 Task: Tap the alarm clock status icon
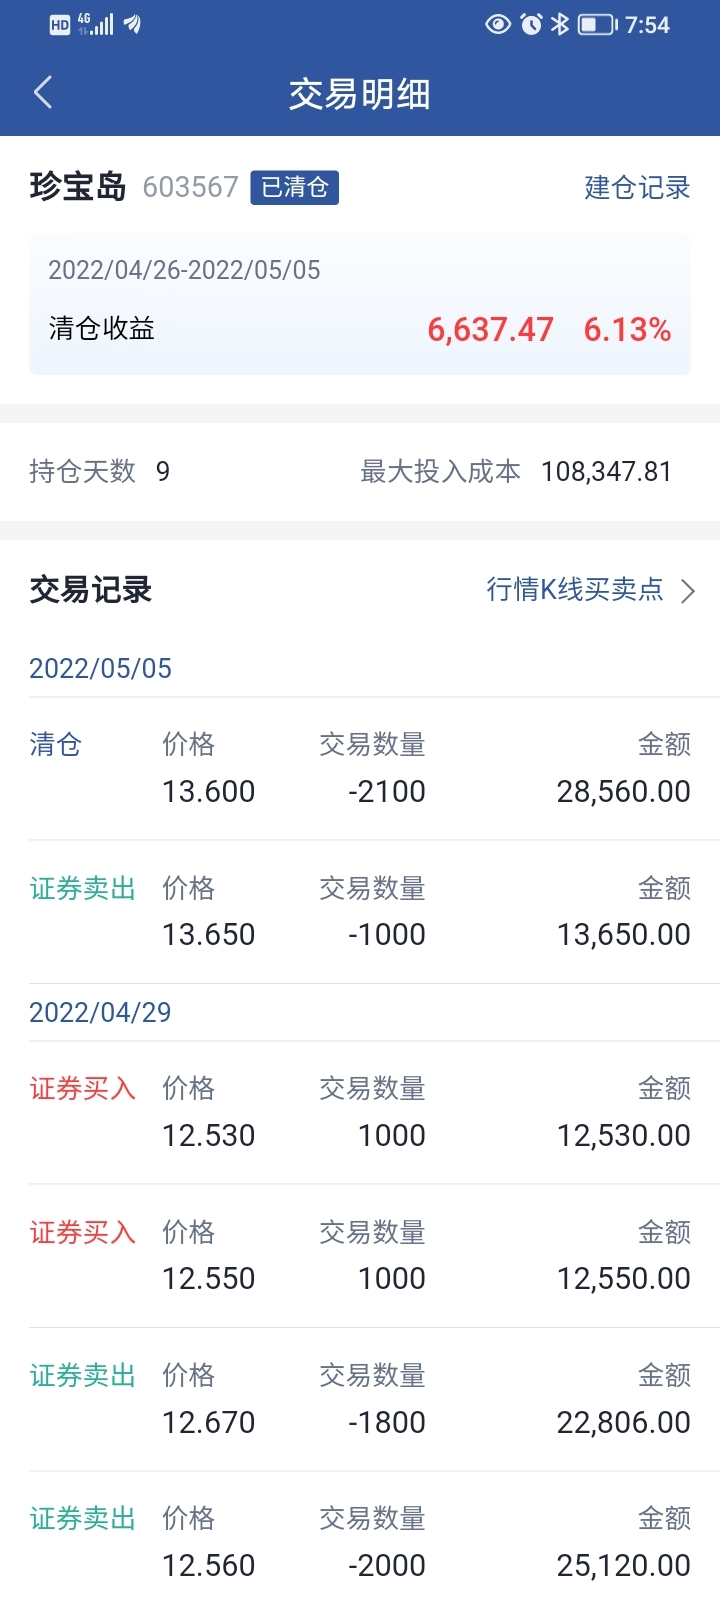(x=531, y=24)
